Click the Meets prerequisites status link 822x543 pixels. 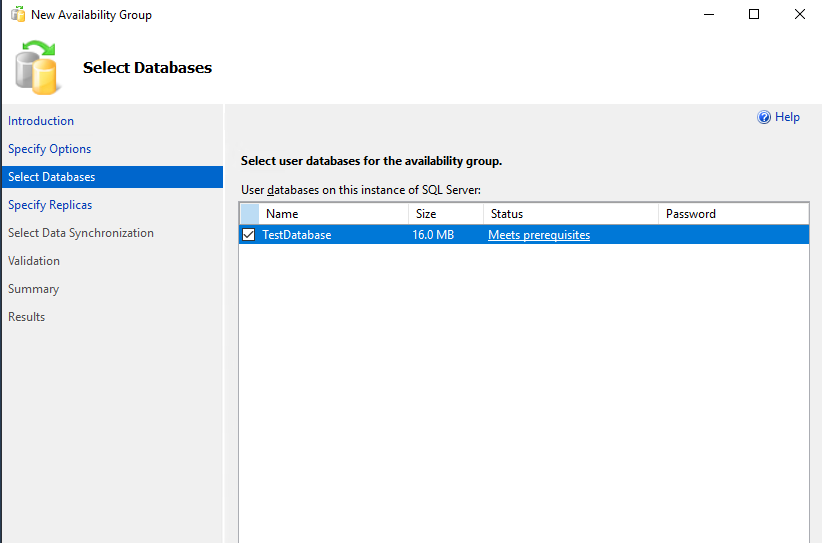[x=539, y=235]
